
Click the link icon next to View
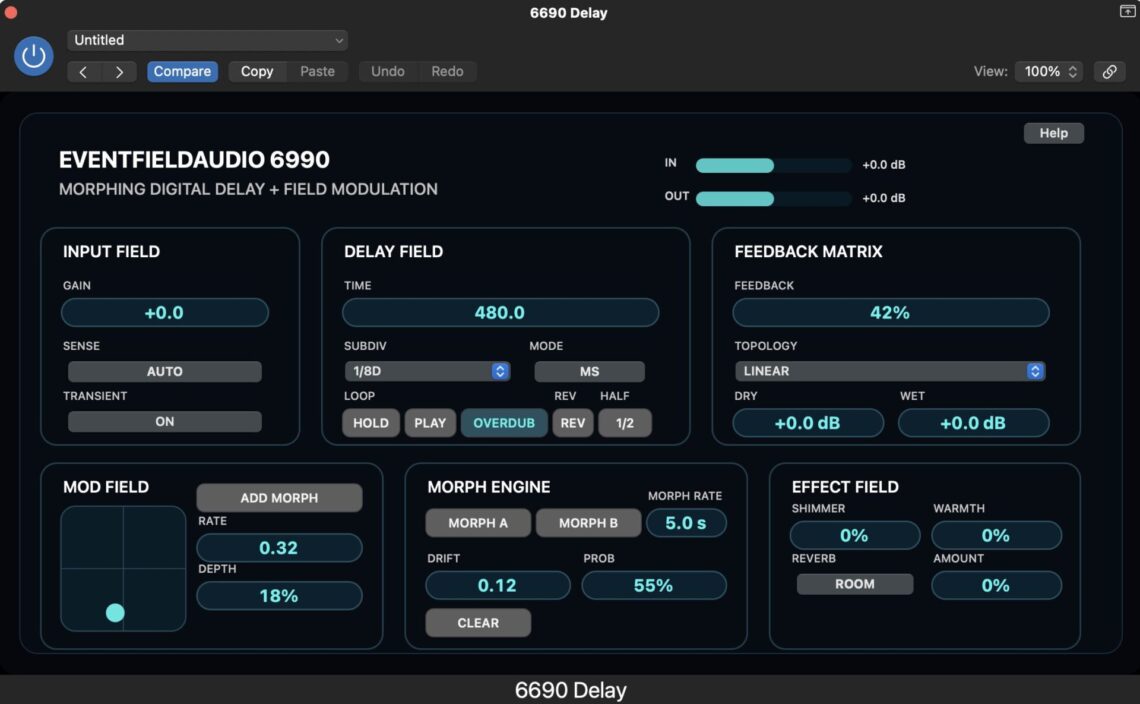pos(1108,71)
